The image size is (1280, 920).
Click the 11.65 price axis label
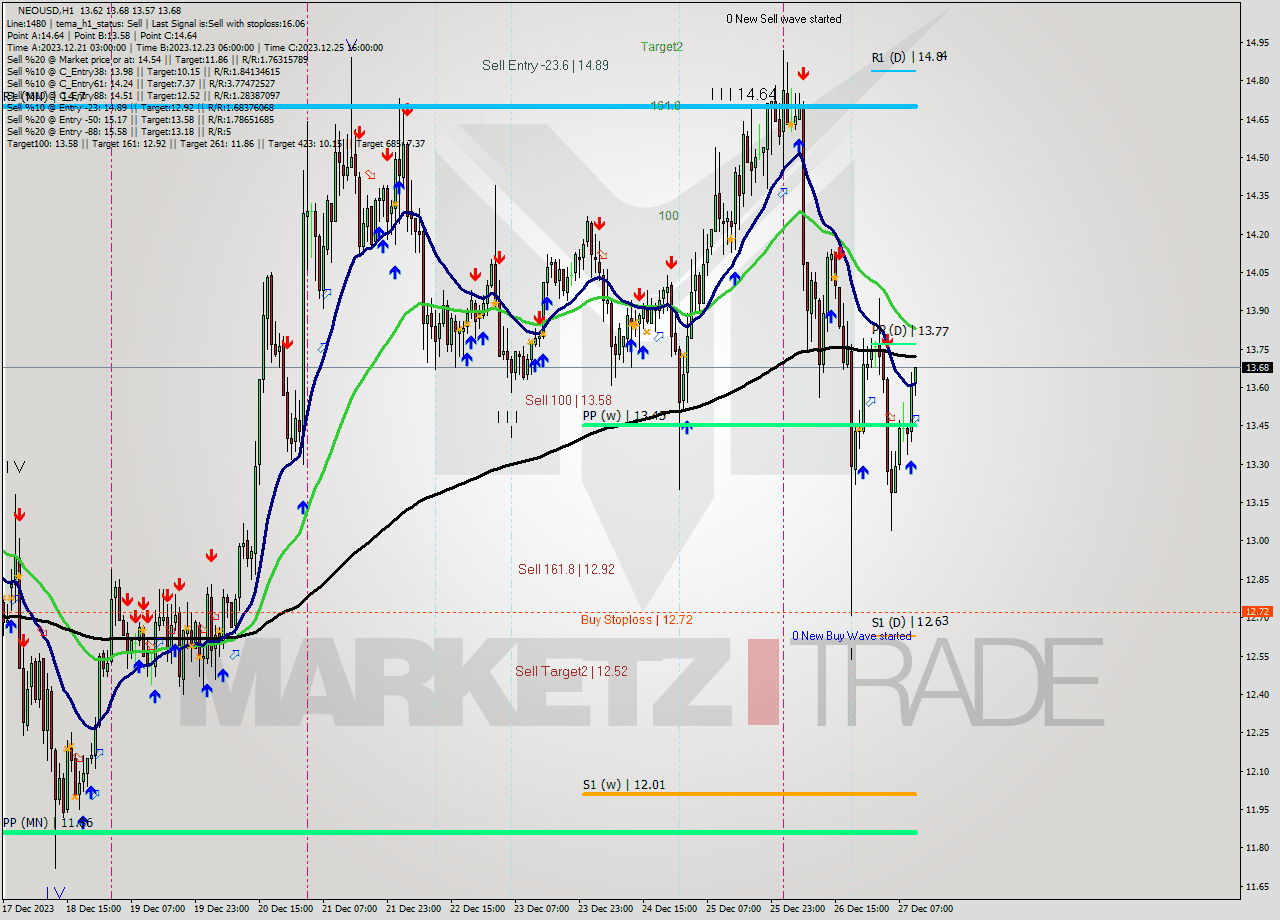[x=1257, y=886]
